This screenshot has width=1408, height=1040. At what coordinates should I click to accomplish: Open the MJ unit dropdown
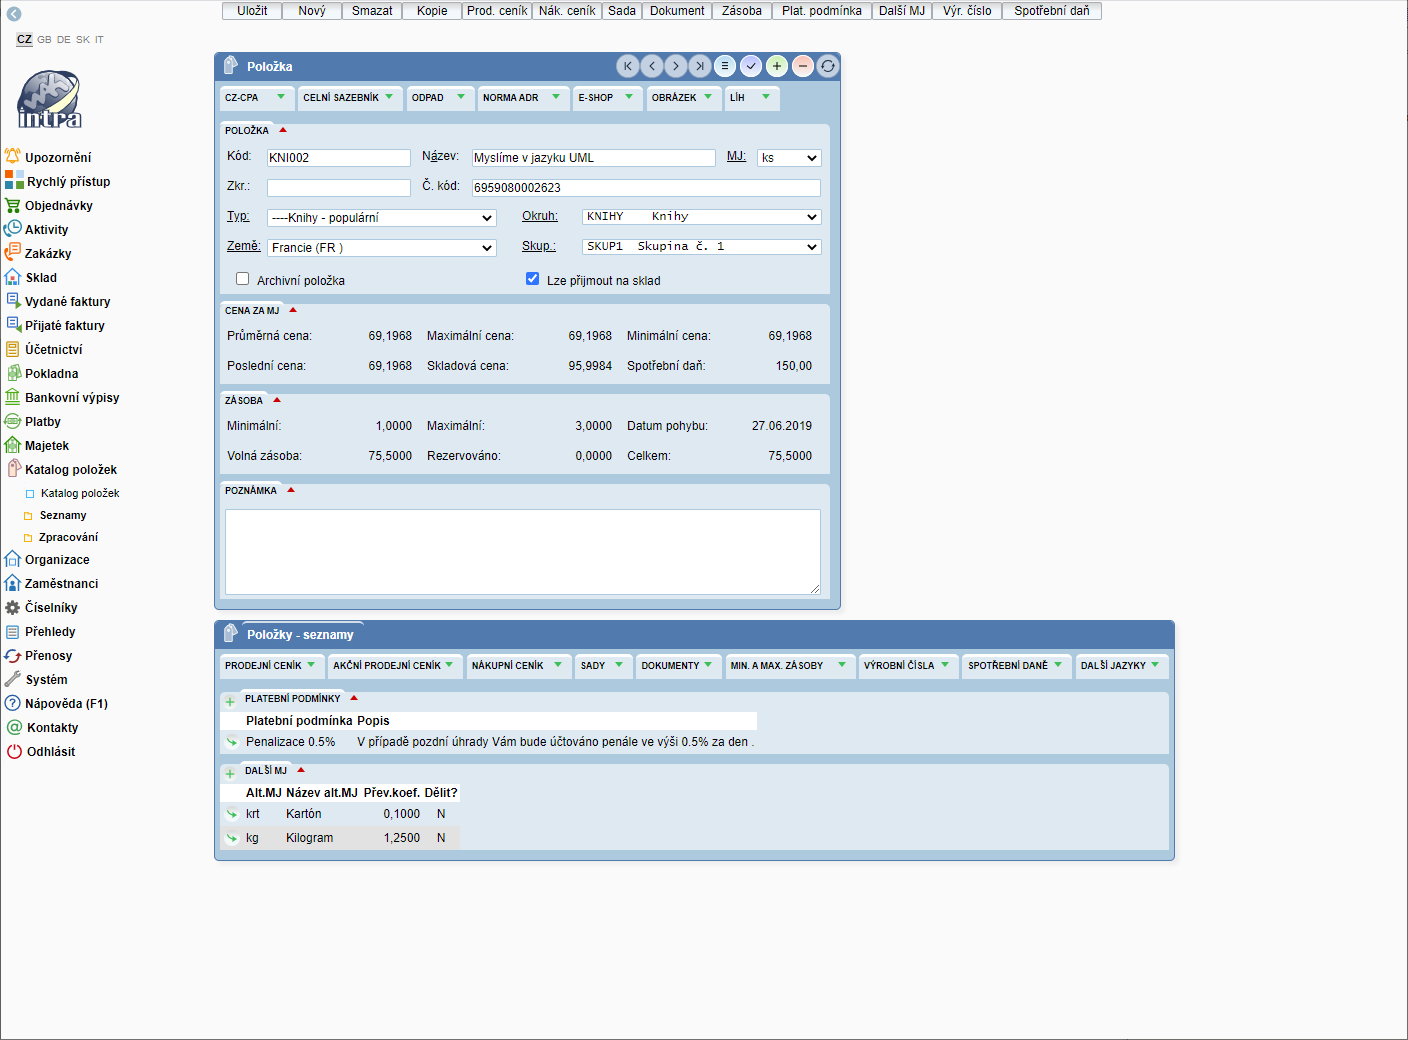(x=788, y=158)
